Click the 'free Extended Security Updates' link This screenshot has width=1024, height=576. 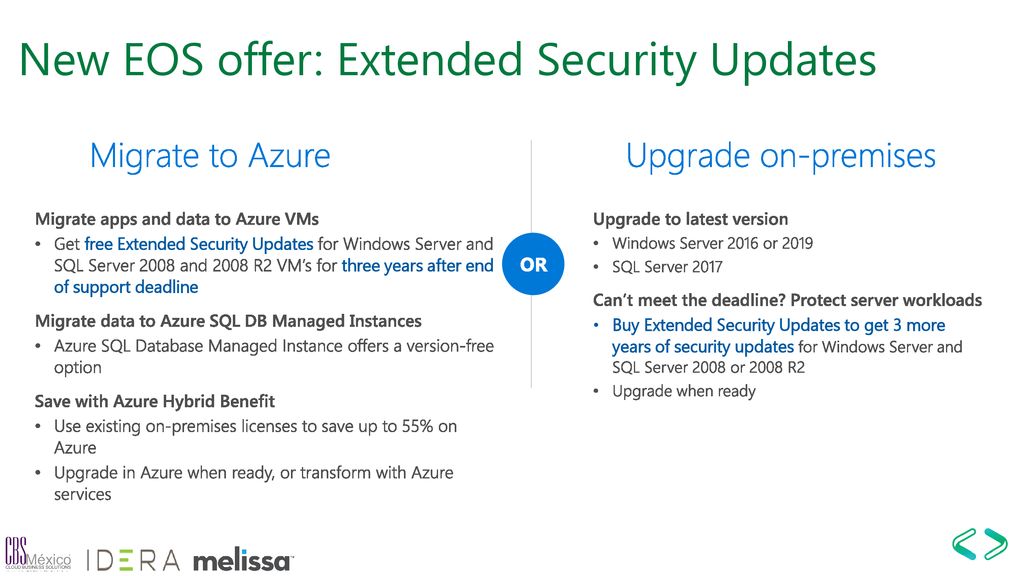point(199,244)
